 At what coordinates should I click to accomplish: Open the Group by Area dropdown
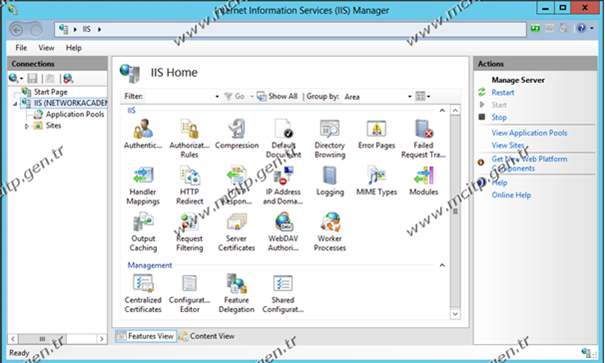click(410, 96)
